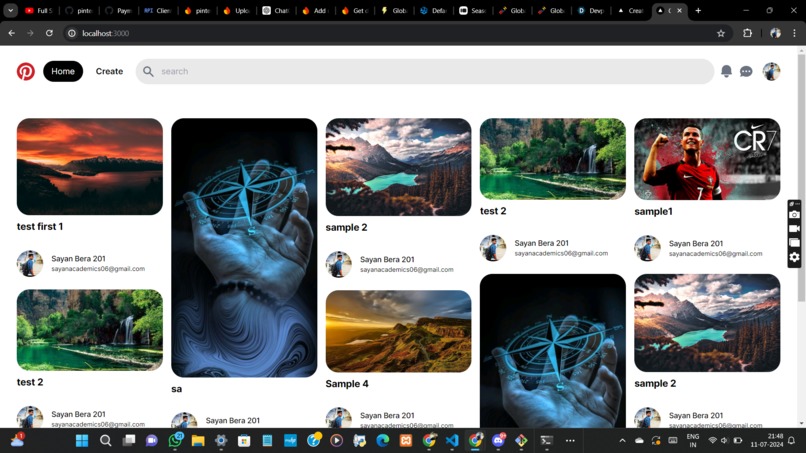
Task: Switch to the 'Devp' tab
Action: (591, 10)
